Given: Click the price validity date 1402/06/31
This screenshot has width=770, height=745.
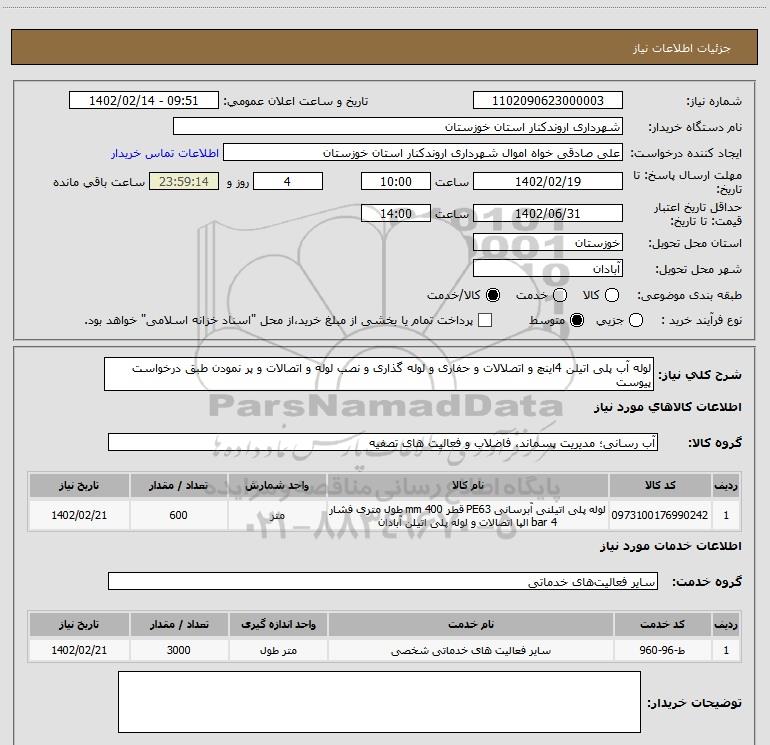Looking at the screenshot, I should tap(548, 213).
